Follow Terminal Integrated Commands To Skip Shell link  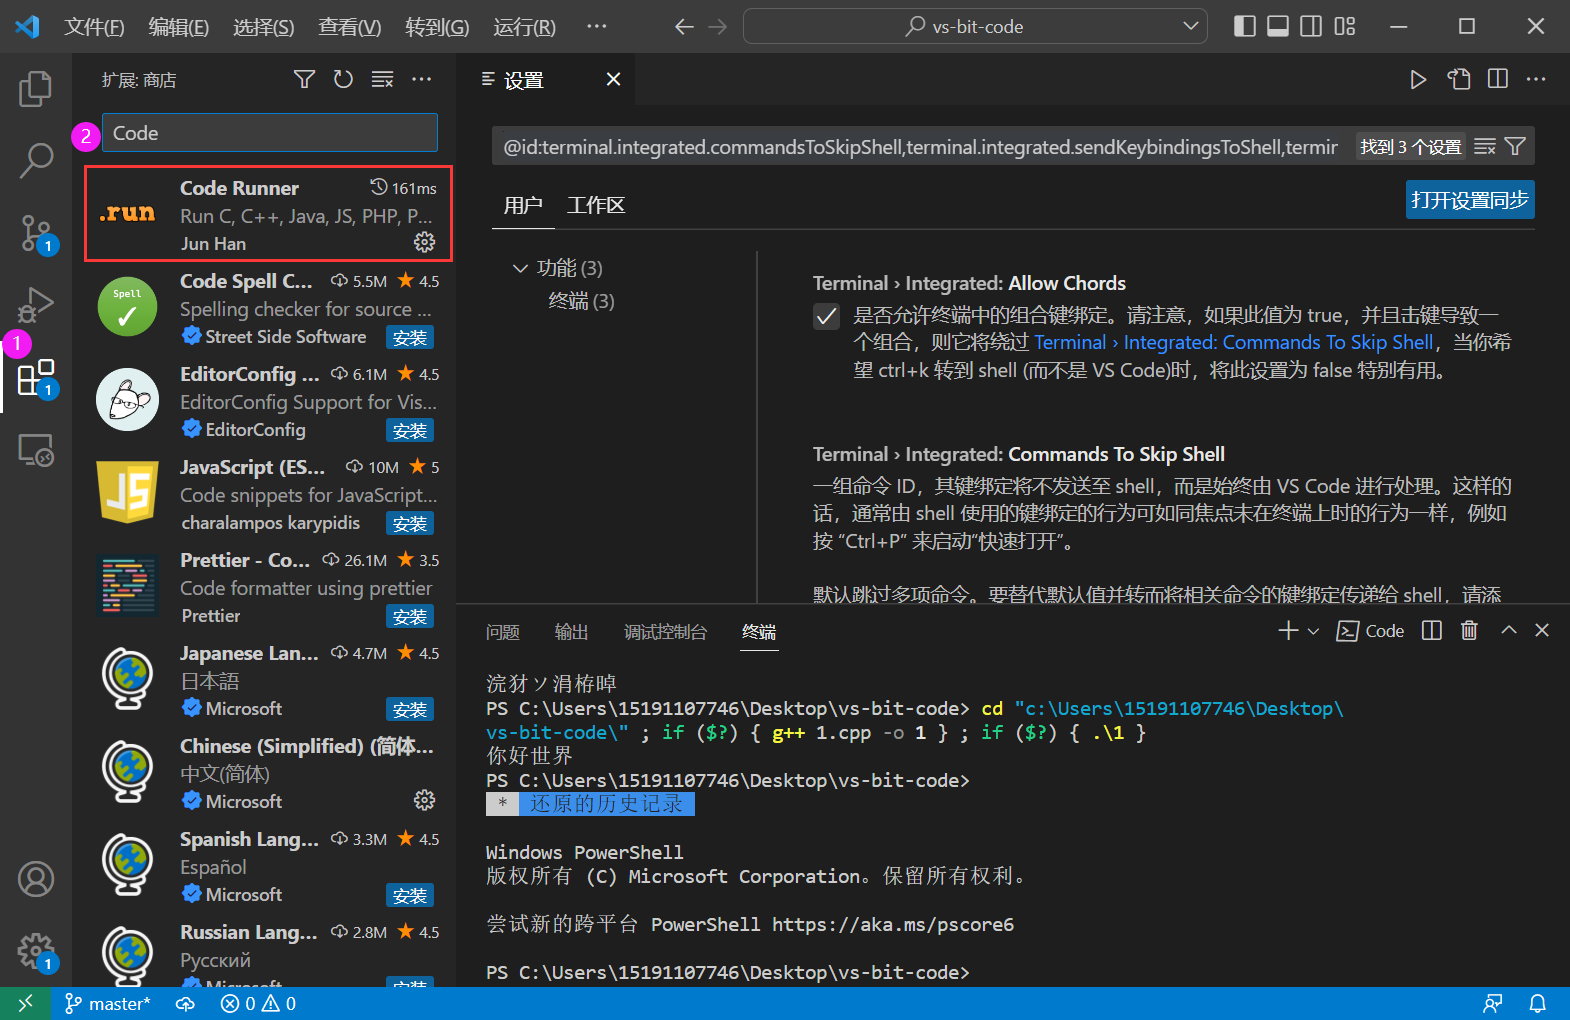click(1234, 343)
